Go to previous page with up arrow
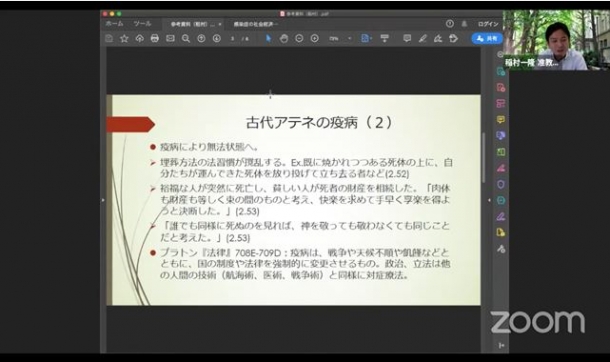This screenshot has height=362, width=610. coord(201,38)
